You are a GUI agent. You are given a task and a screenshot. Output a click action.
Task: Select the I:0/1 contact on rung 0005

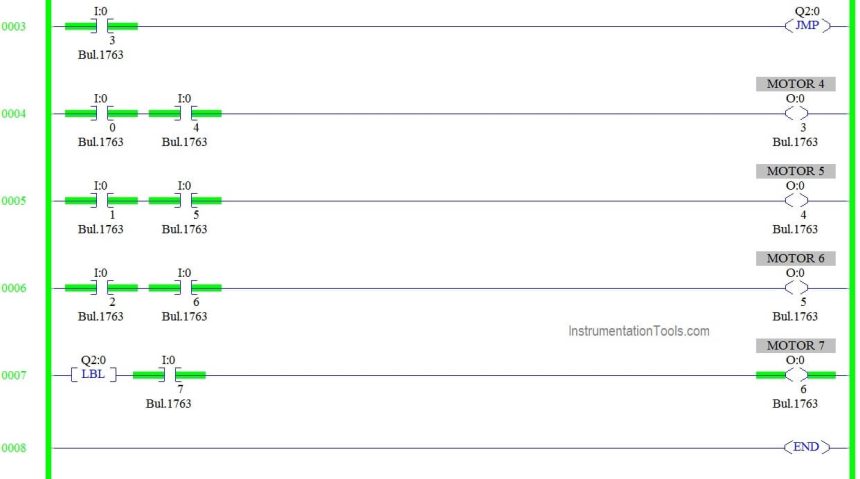(101, 201)
